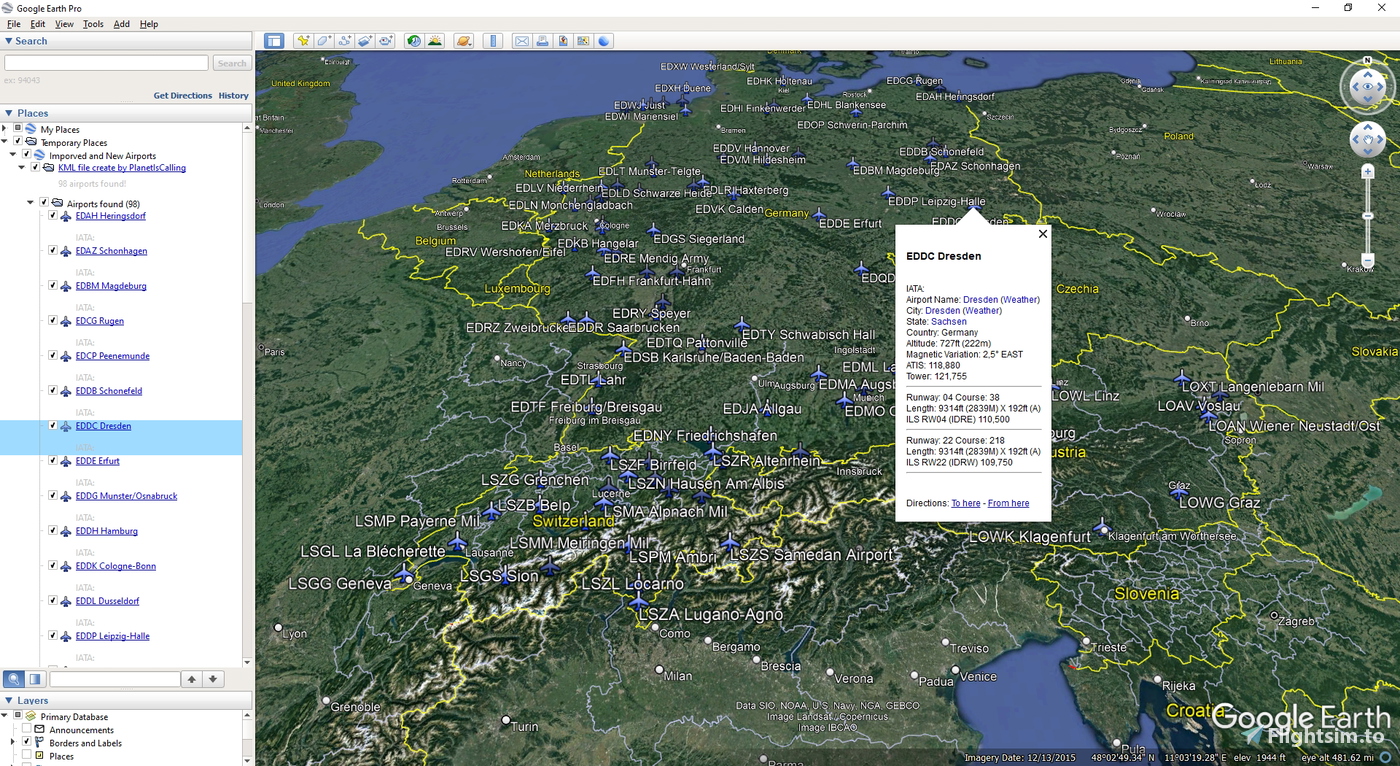Click the Look joystick compass control
Viewport: 1400px width, 766px height.
[x=1367, y=87]
